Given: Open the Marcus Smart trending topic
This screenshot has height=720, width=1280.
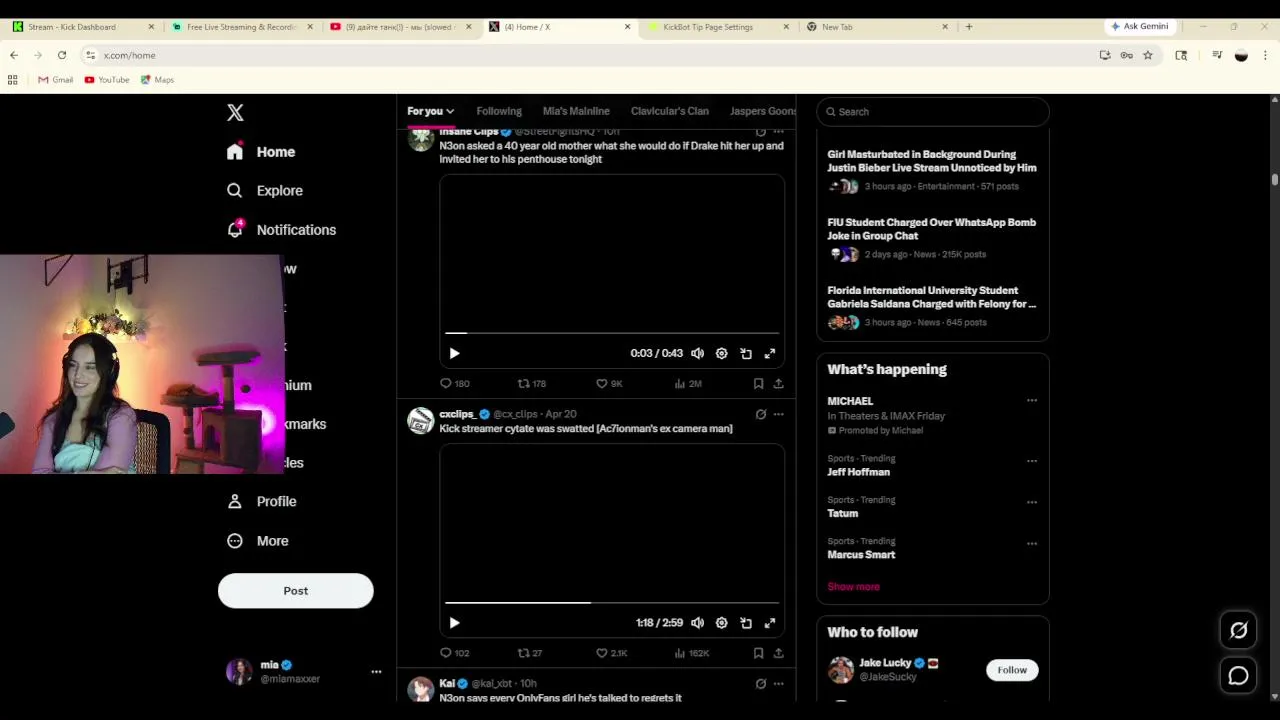Looking at the screenshot, I should pyautogui.click(x=861, y=554).
